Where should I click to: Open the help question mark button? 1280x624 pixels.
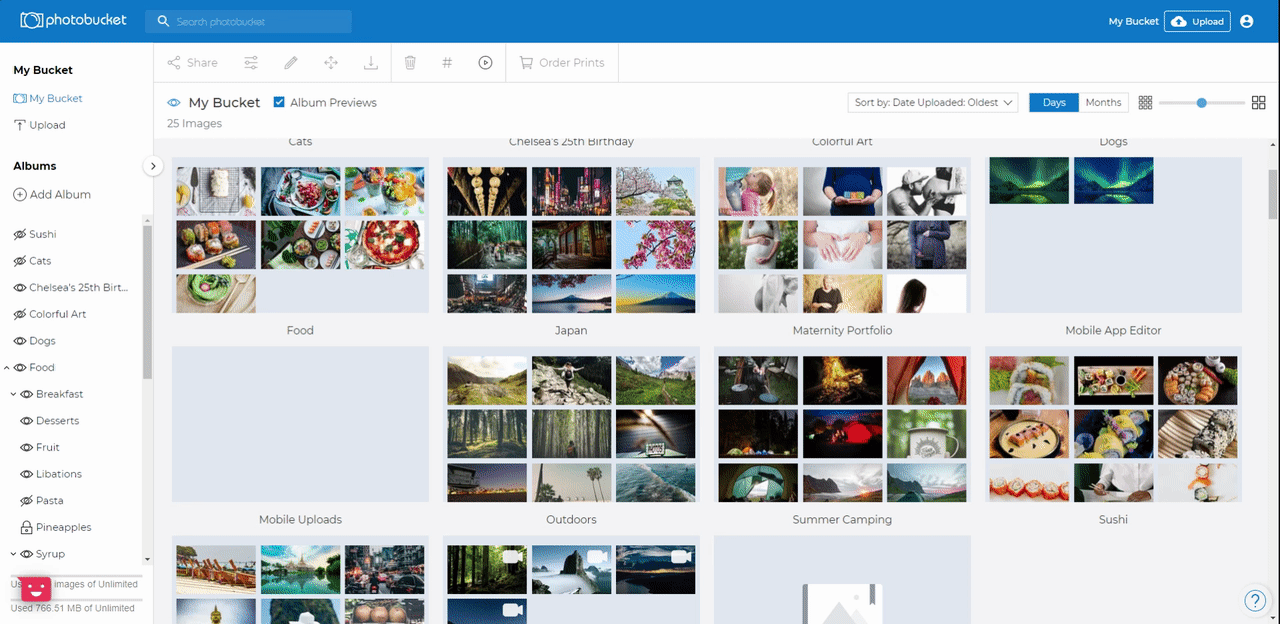(1255, 600)
